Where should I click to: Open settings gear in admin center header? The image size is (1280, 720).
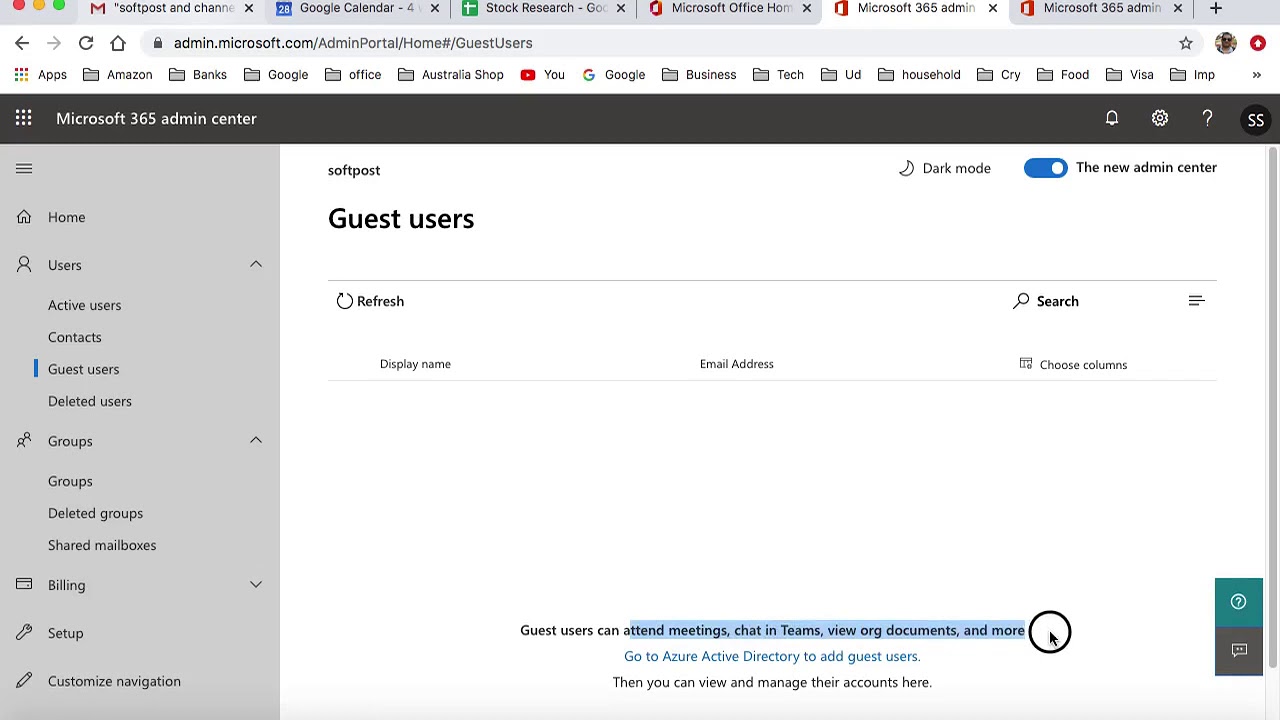click(x=1160, y=118)
